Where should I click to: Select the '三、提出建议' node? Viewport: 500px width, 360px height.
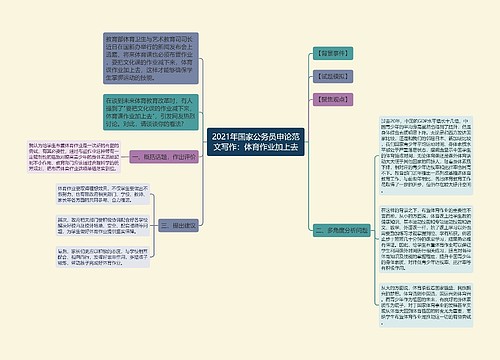(x=178, y=226)
